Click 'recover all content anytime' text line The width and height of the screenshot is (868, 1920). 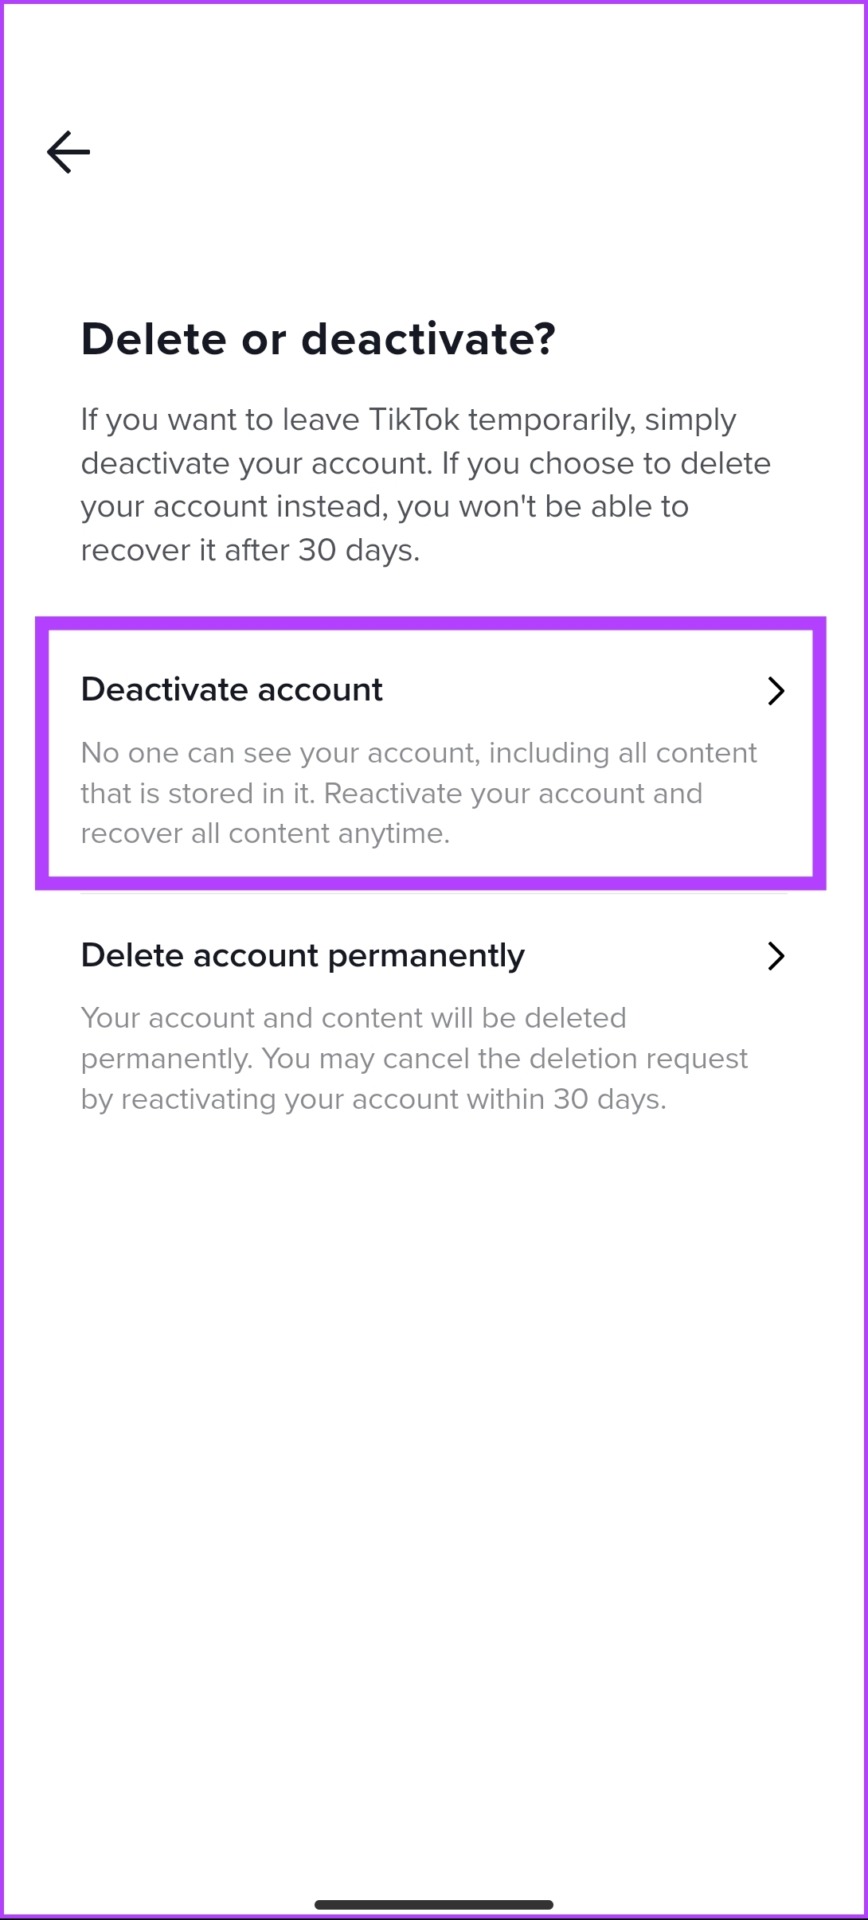pos(265,834)
